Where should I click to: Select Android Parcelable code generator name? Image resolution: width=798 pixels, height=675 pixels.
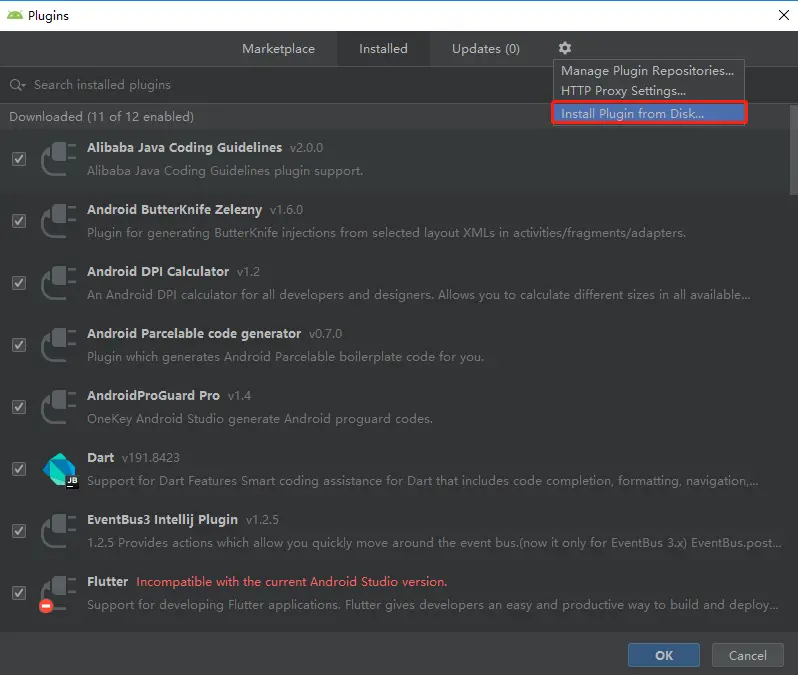[x=194, y=334]
